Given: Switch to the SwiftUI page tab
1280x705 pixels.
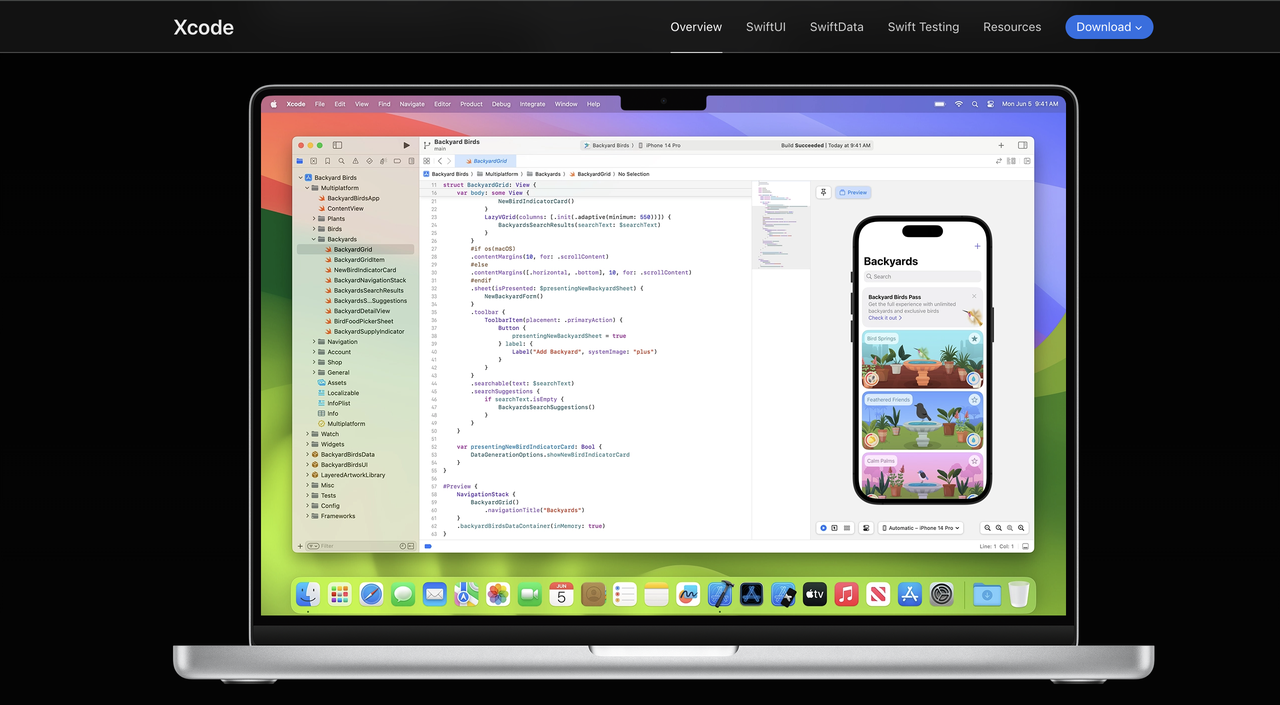Looking at the screenshot, I should 766,27.
